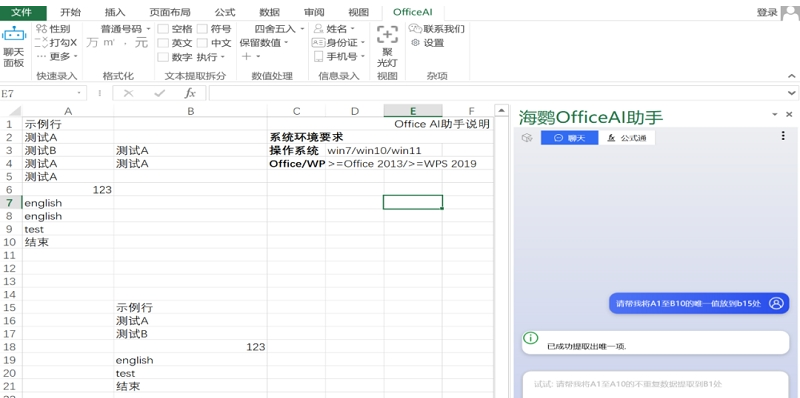Viewport: 800px width, 398px height.
Task: Select the 聊天 tab in assistant
Action: tap(569, 138)
